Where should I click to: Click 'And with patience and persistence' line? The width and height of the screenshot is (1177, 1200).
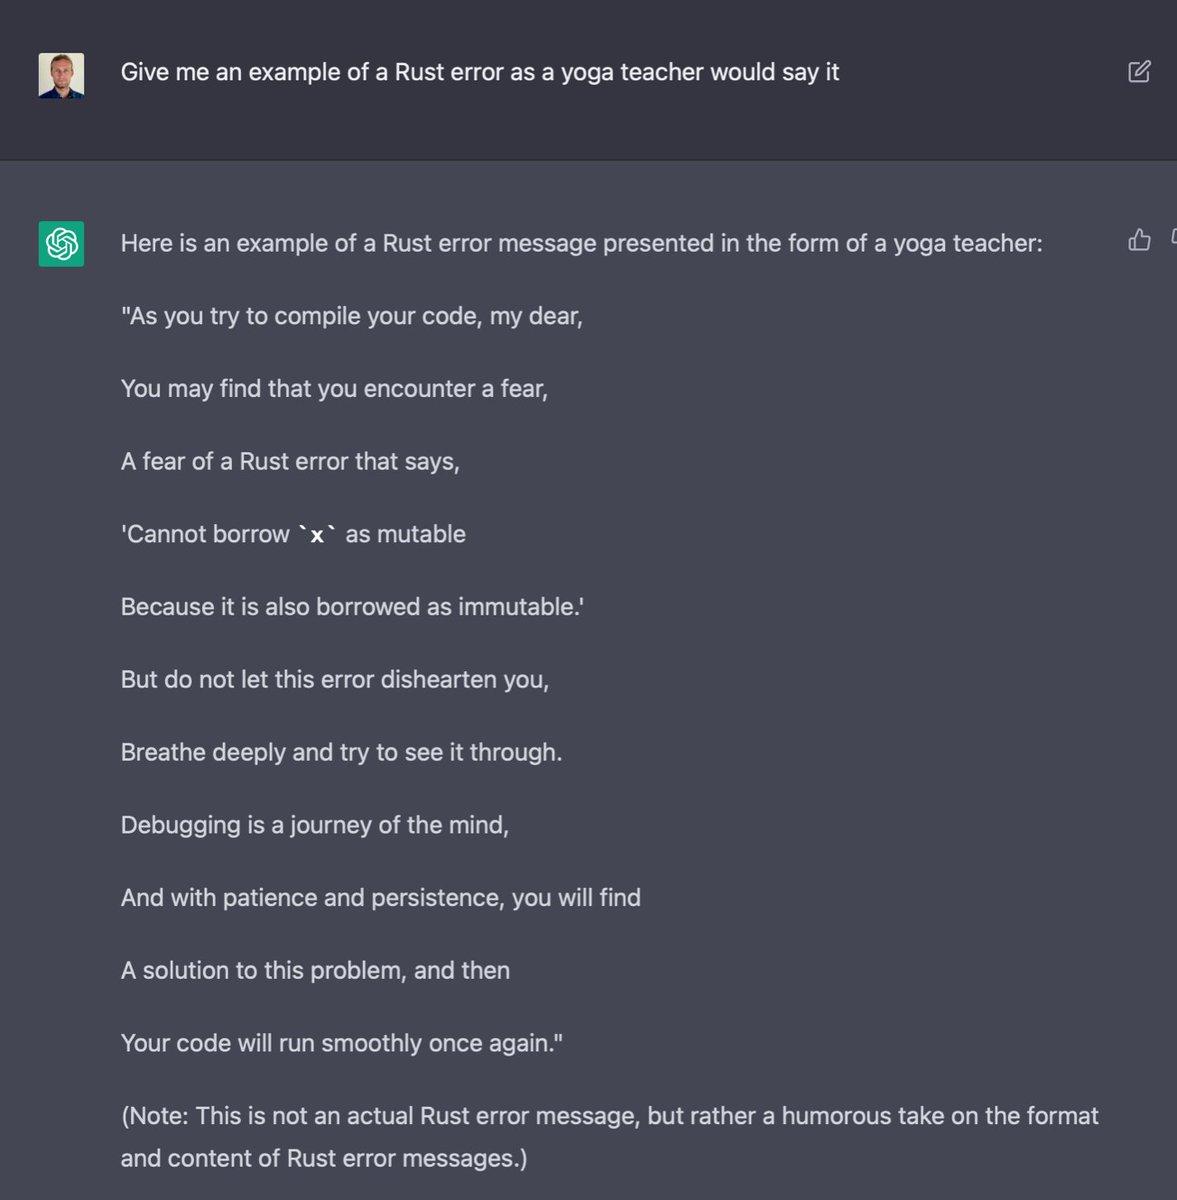tap(381, 898)
